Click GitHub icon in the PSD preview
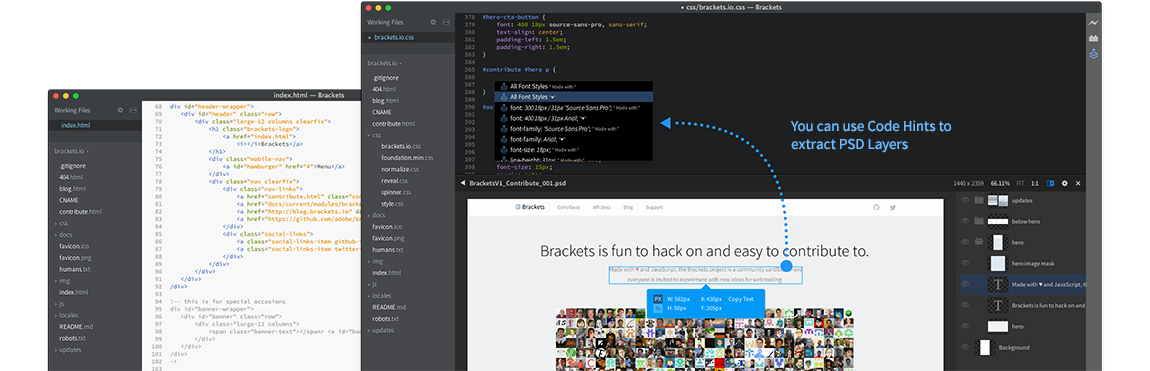The height and width of the screenshot is (371, 1150). point(876,207)
